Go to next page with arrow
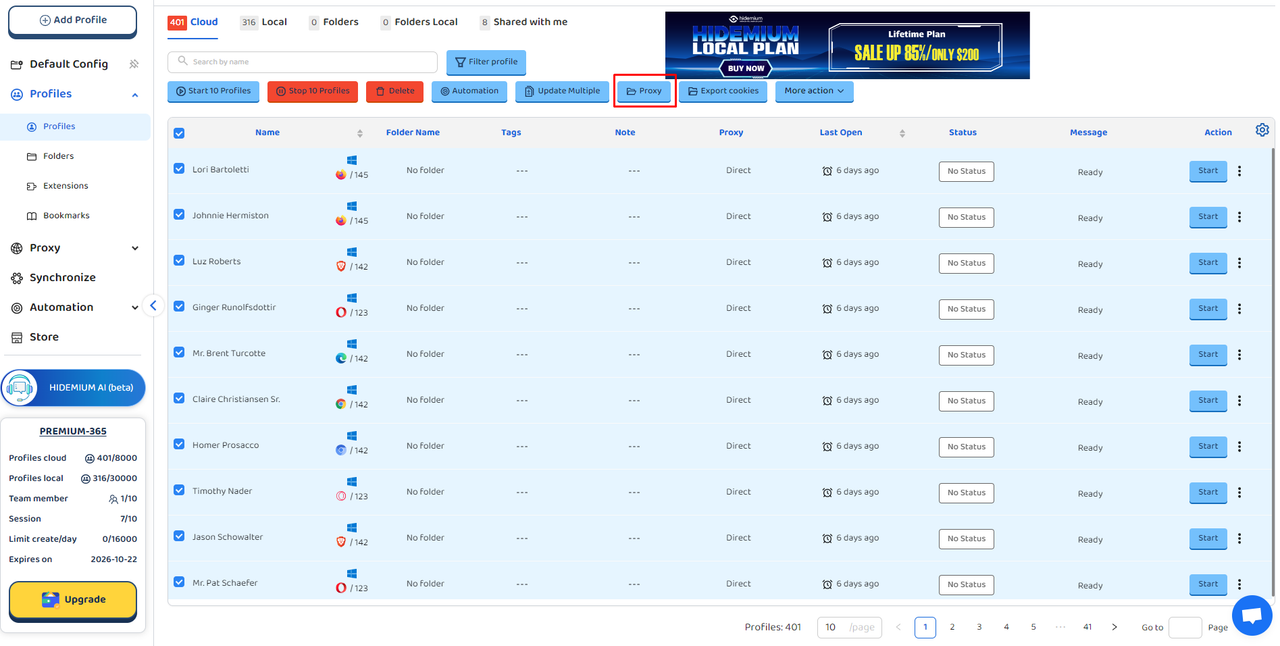Screen dimensions: 1280x646 (x=1114, y=627)
